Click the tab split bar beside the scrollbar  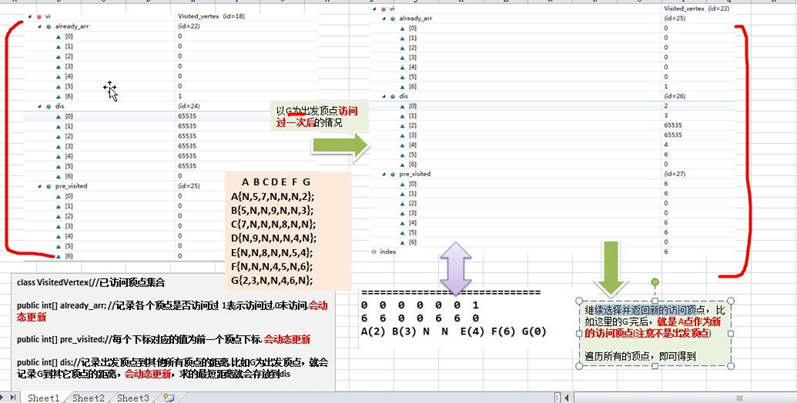pos(558,398)
